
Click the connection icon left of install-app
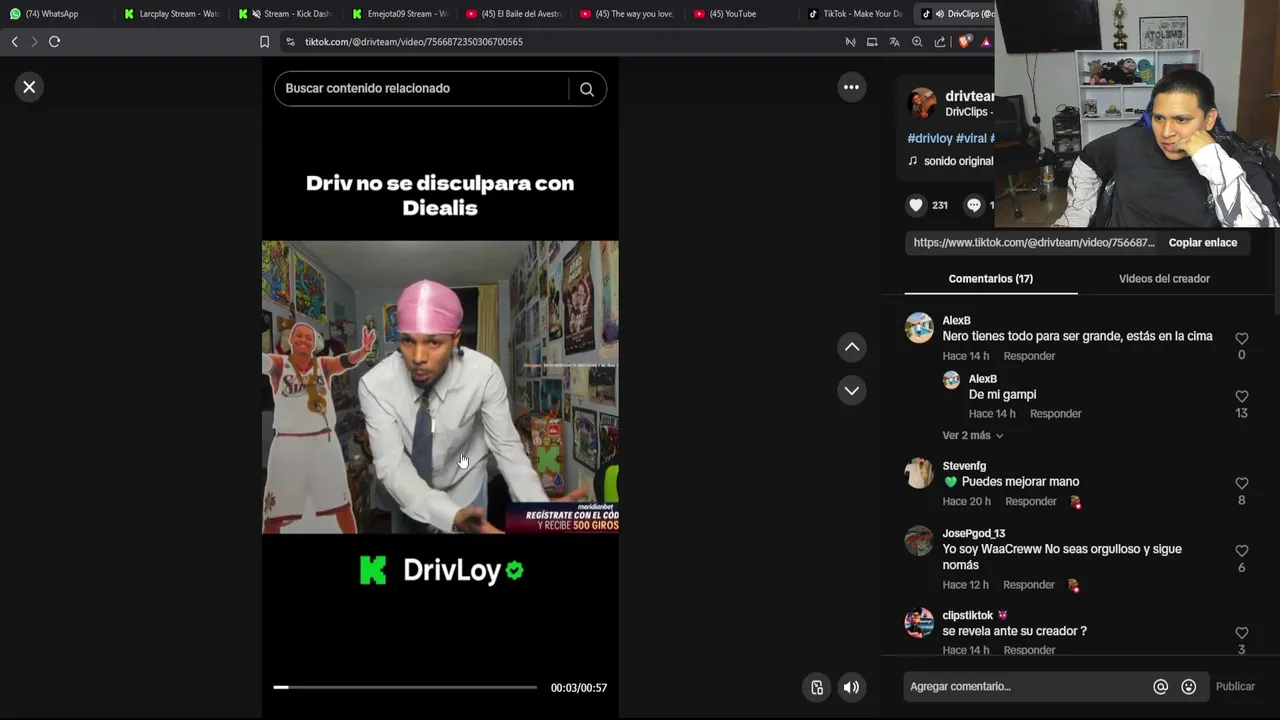tap(850, 42)
